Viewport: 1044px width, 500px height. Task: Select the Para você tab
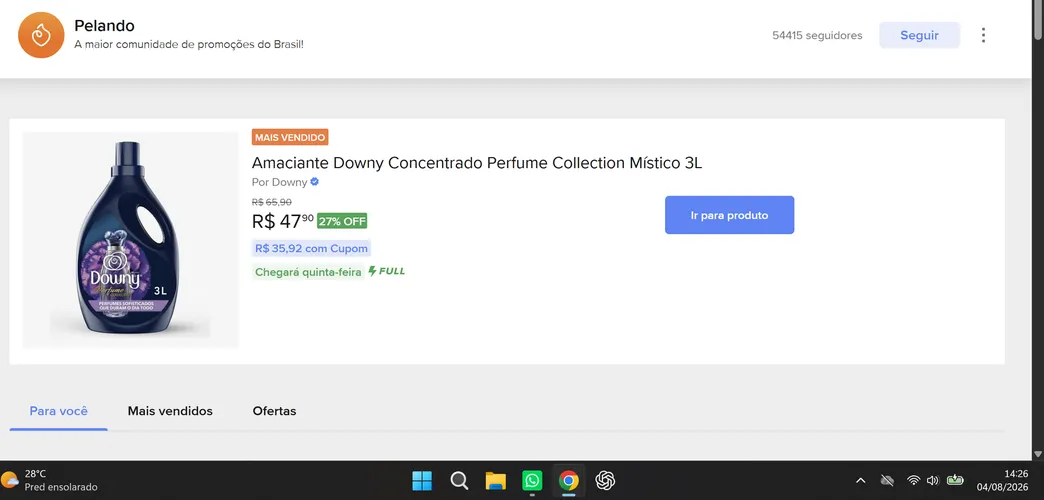pos(59,411)
